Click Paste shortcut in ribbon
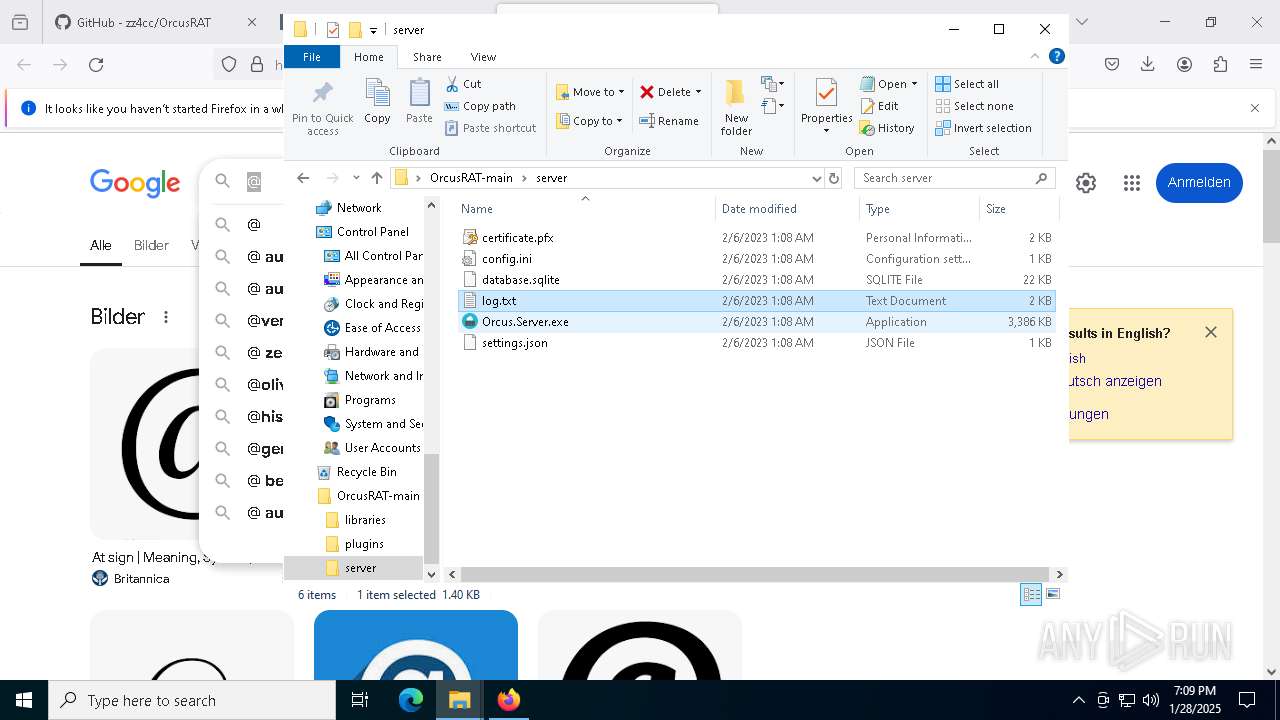1280x720 pixels. (491, 128)
